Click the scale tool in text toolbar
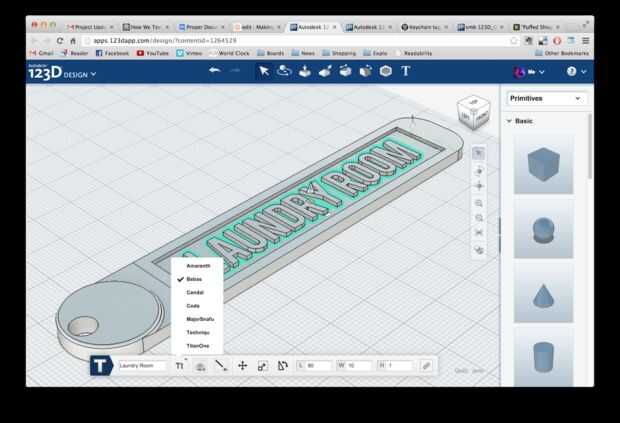 click(262, 366)
